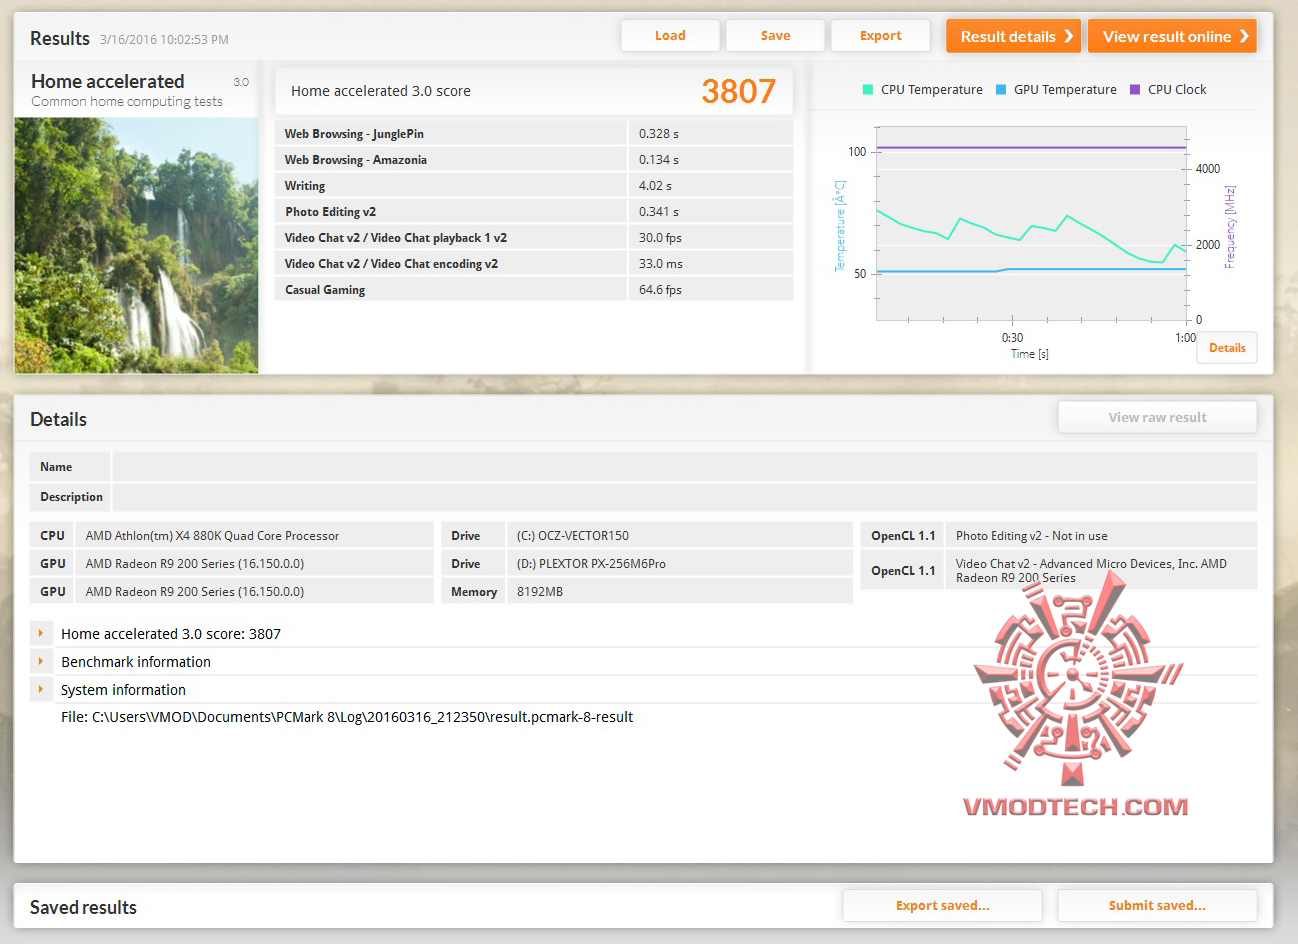Click the result date 3/16/2016 text
1298x944 pixels.
[164, 40]
